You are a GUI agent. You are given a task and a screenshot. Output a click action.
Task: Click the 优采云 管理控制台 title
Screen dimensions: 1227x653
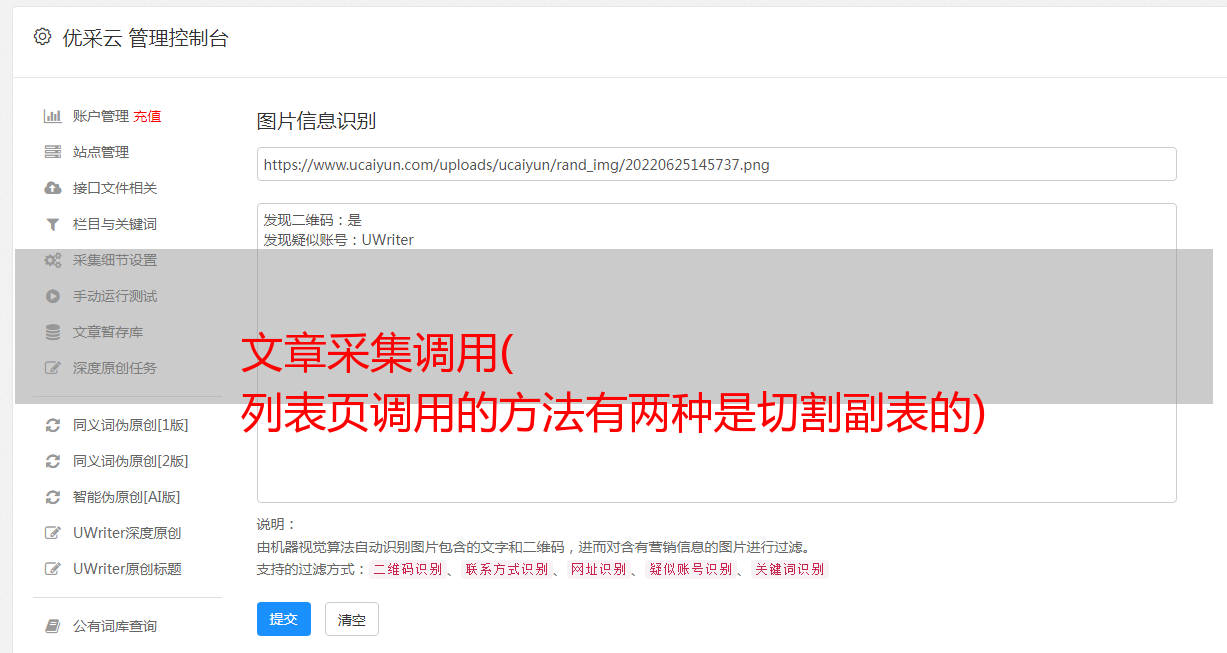pyautogui.click(x=146, y=38)
